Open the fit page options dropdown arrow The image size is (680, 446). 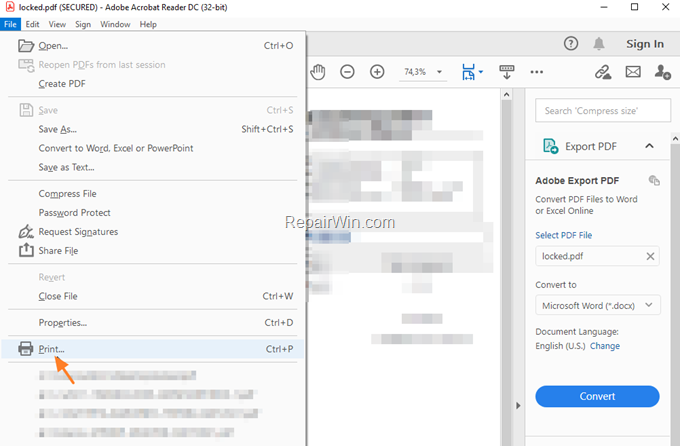click(481, 72)
